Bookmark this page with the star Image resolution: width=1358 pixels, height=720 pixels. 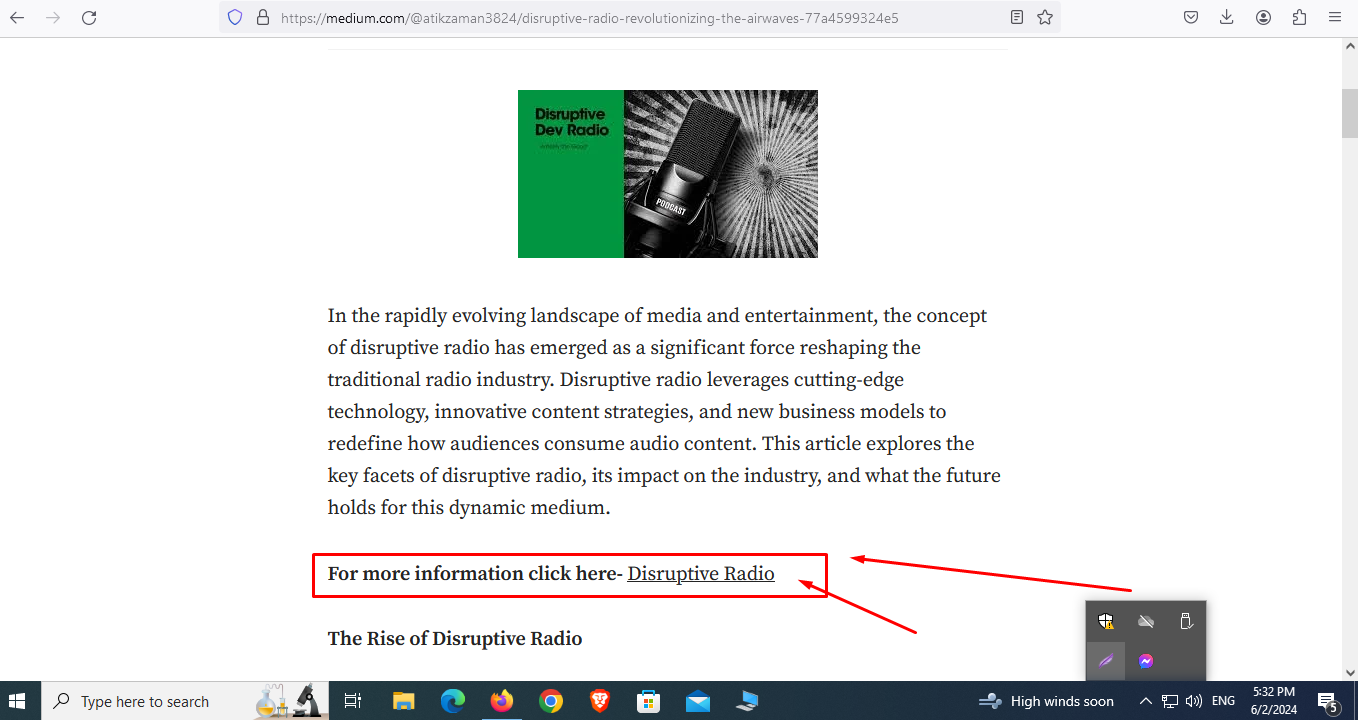click(1045, 17)
